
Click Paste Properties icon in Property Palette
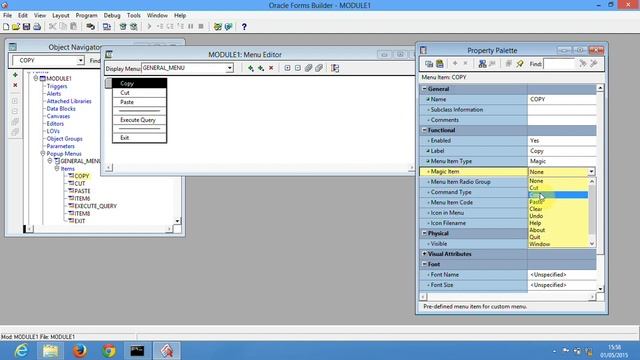click(440, 64)
